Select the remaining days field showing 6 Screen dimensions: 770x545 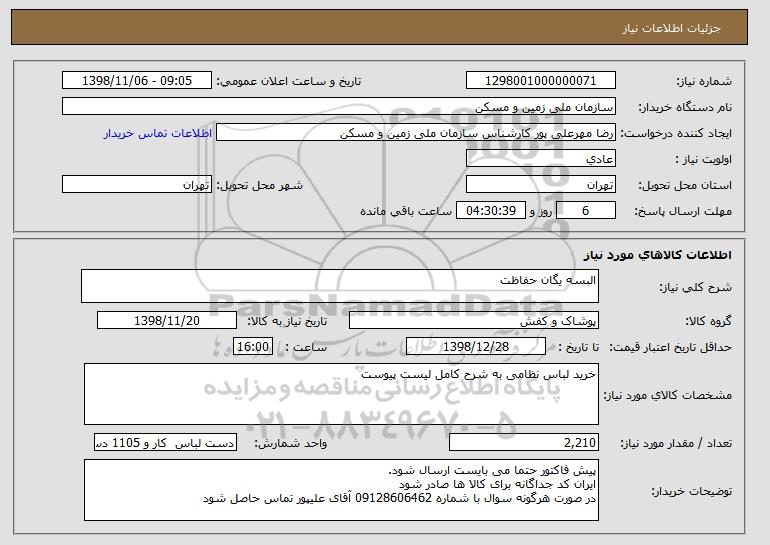click(585, 211)
